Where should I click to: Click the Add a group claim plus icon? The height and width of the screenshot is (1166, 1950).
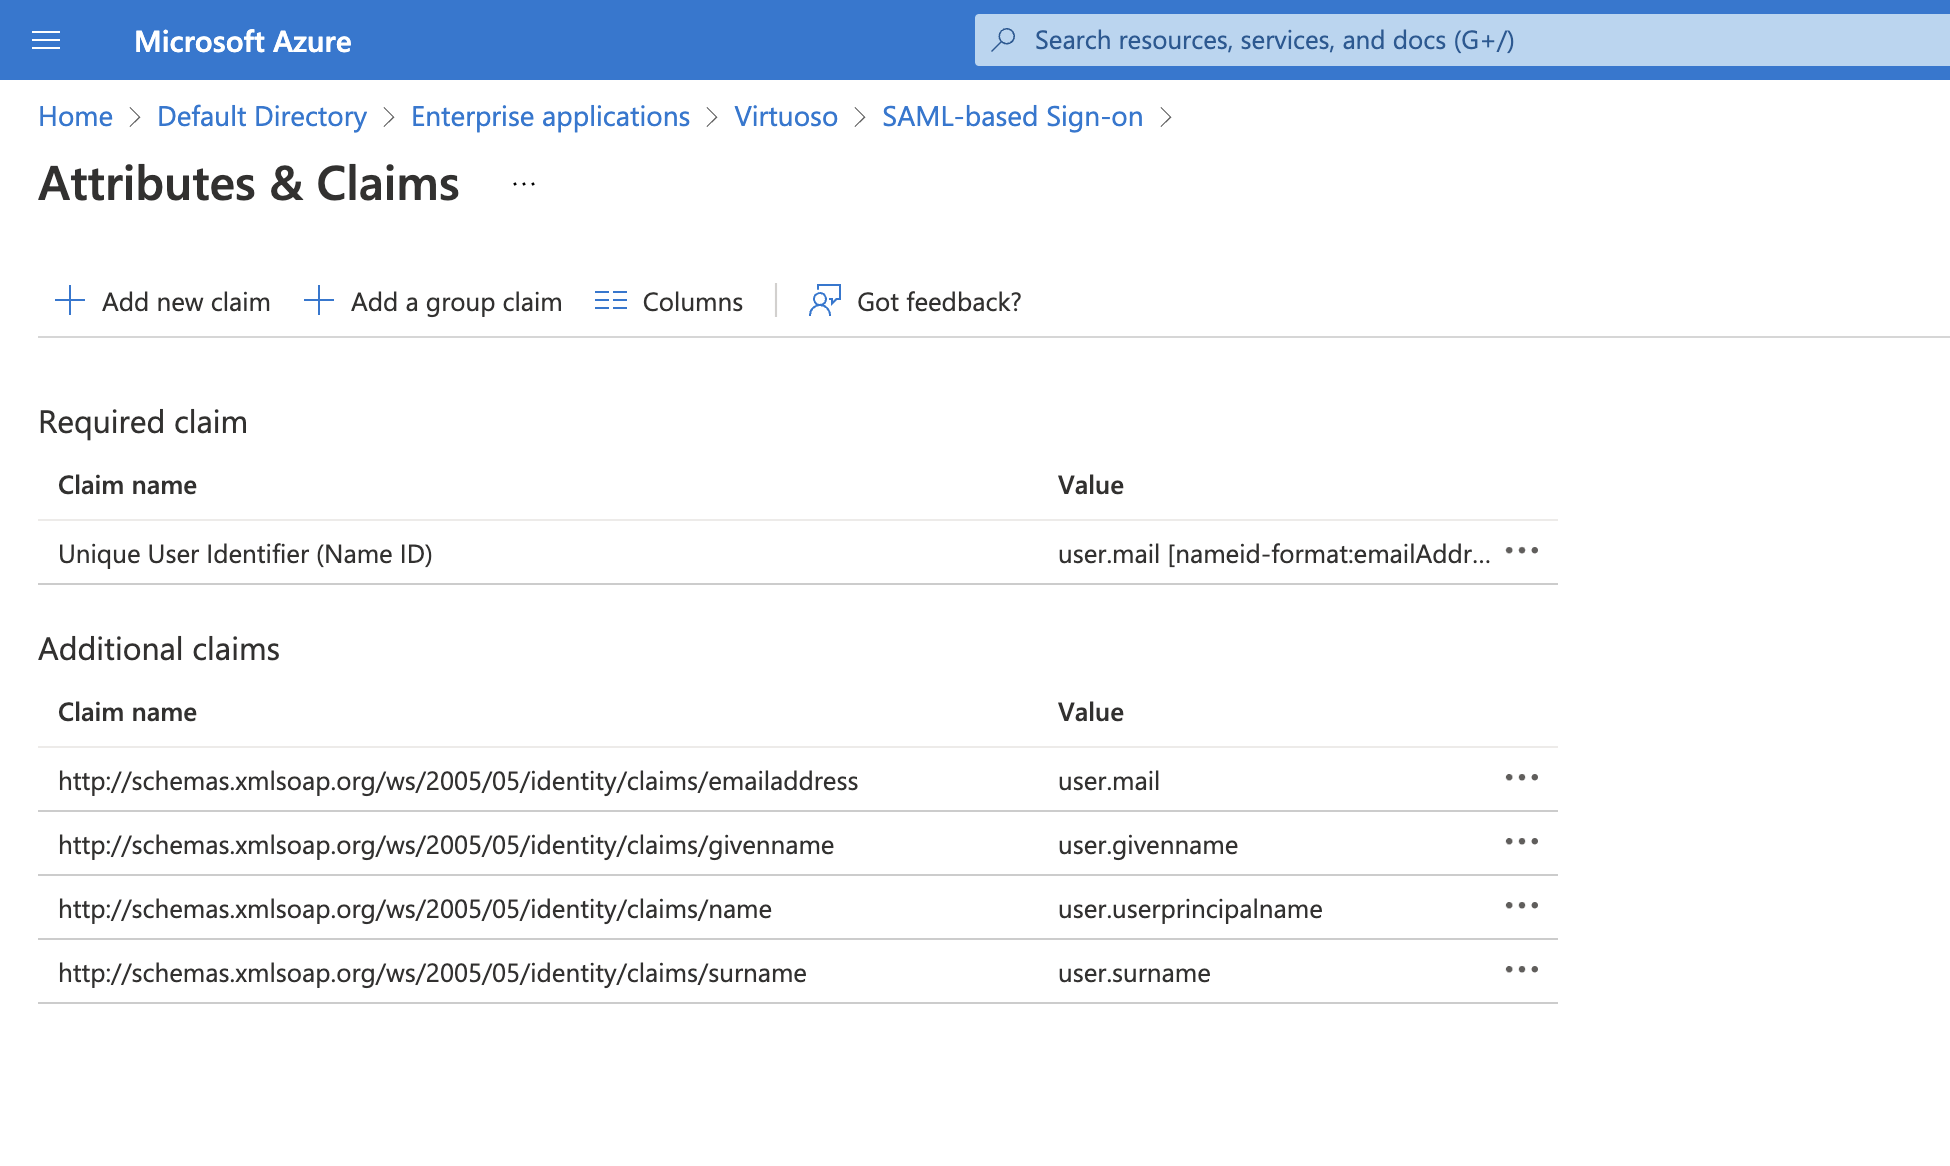[x=318, y=300]
